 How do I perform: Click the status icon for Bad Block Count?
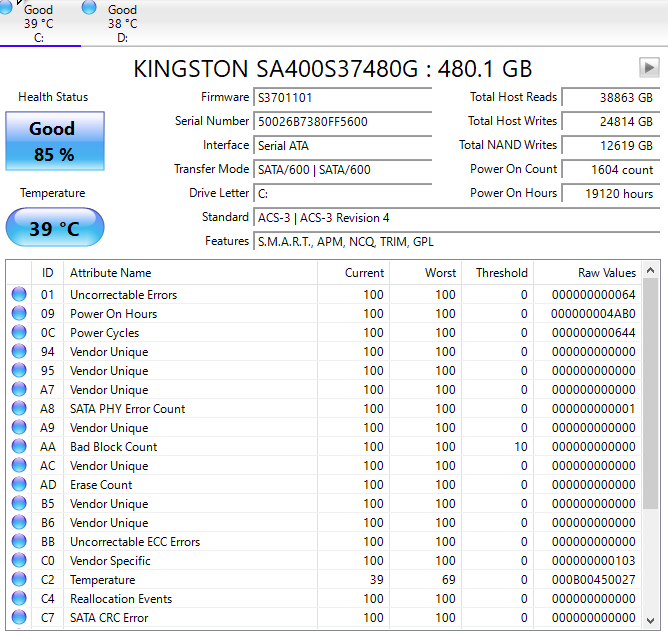(19, 446)
